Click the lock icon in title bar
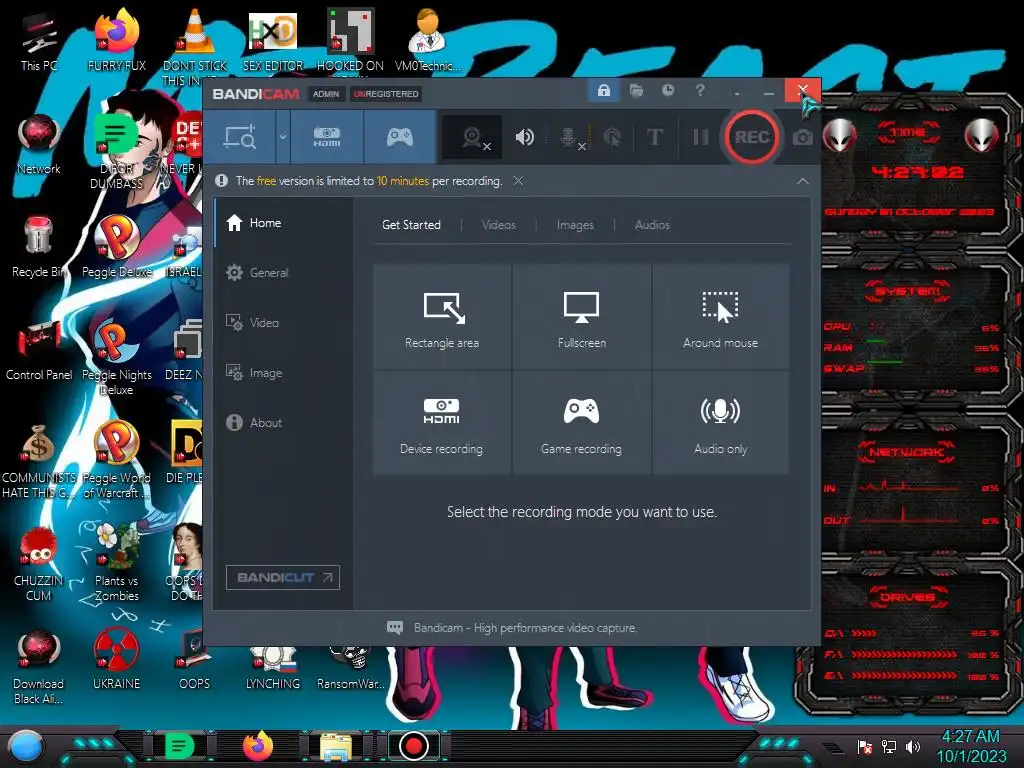Image resolution: width=1024 pixels, height=768 pixels. pyautogui.click(x=603, y=90)
